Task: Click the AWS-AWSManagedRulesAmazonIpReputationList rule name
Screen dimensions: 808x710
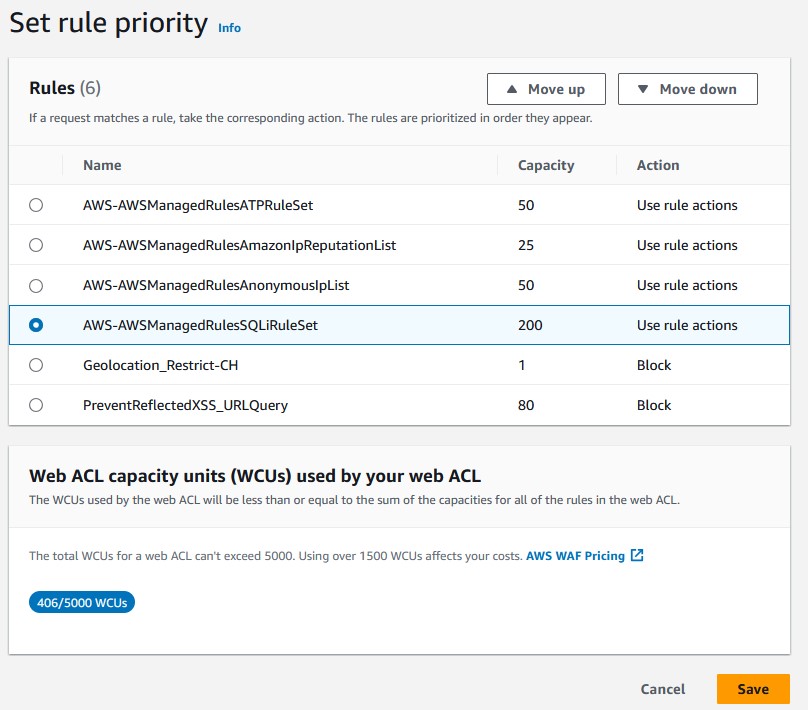Action: [x=239, y=245]
